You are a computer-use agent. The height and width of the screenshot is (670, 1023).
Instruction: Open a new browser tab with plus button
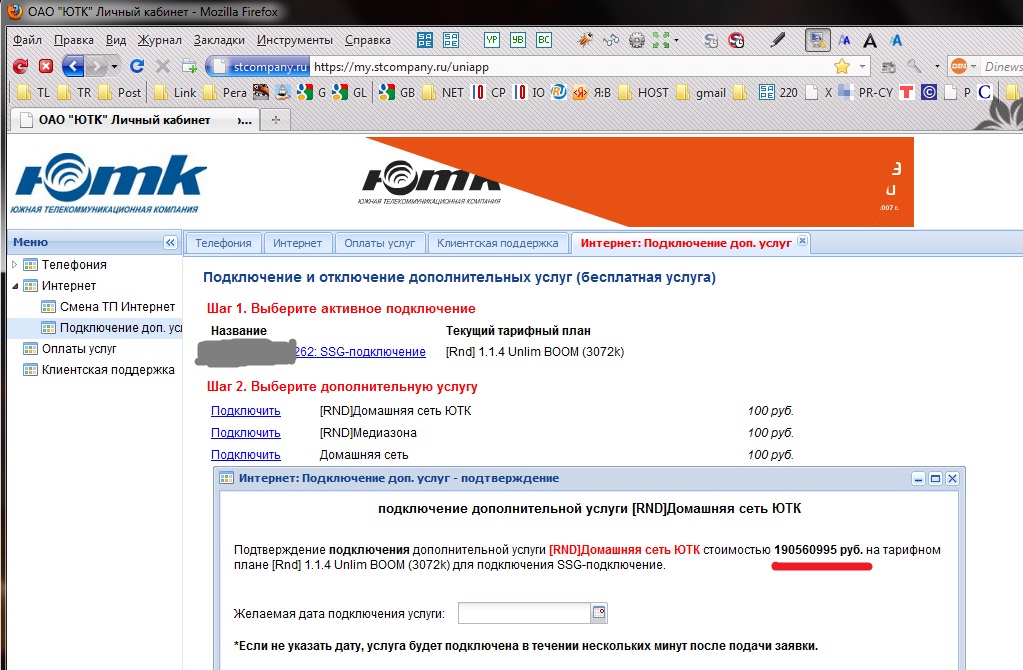pos(276,120)
